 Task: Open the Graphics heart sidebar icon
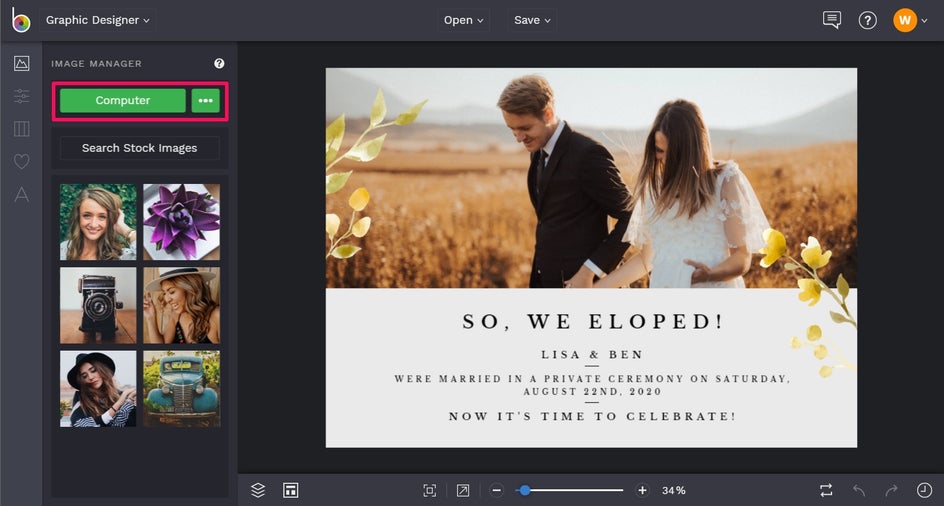click(22, 161)
